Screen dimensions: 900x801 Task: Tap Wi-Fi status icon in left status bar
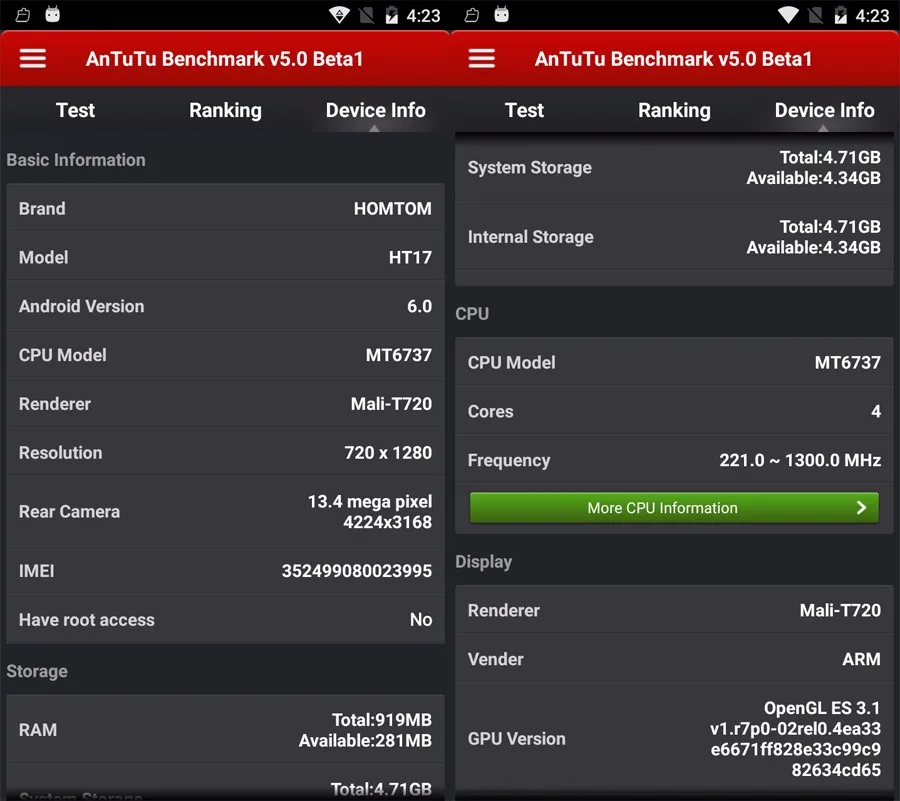[339, 15]
